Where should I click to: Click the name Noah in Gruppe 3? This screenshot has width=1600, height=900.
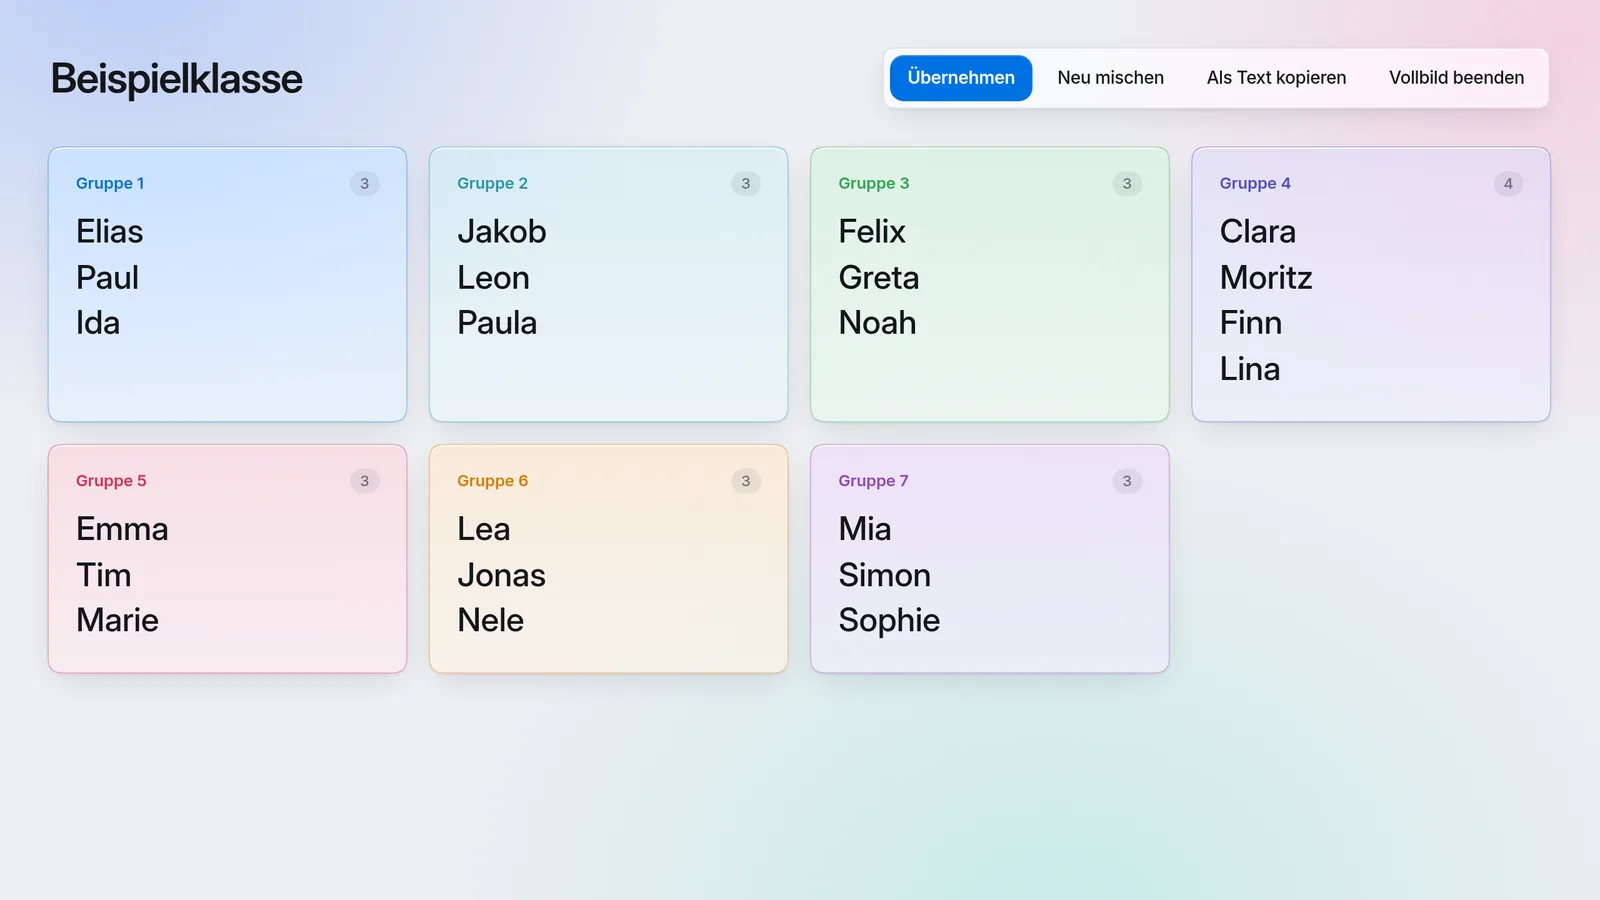pos(877,323)
